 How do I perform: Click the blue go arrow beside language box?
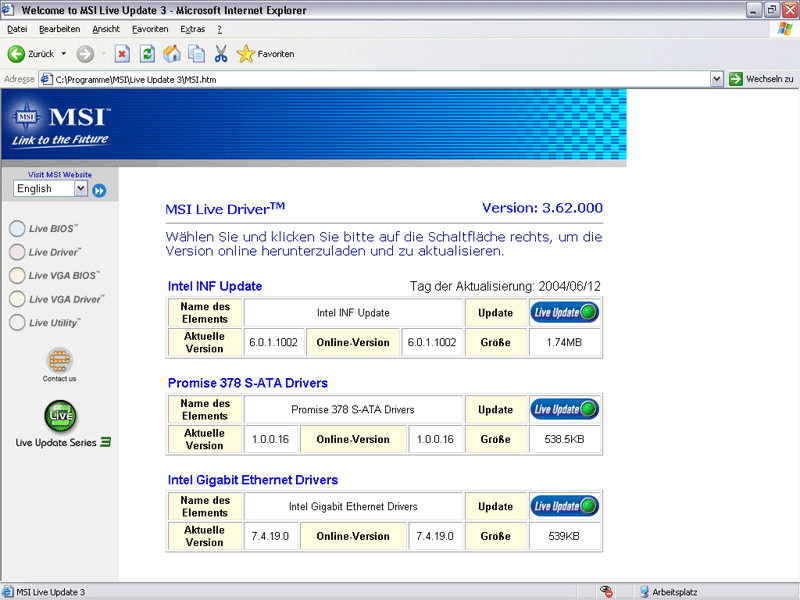tap(99, 191)
